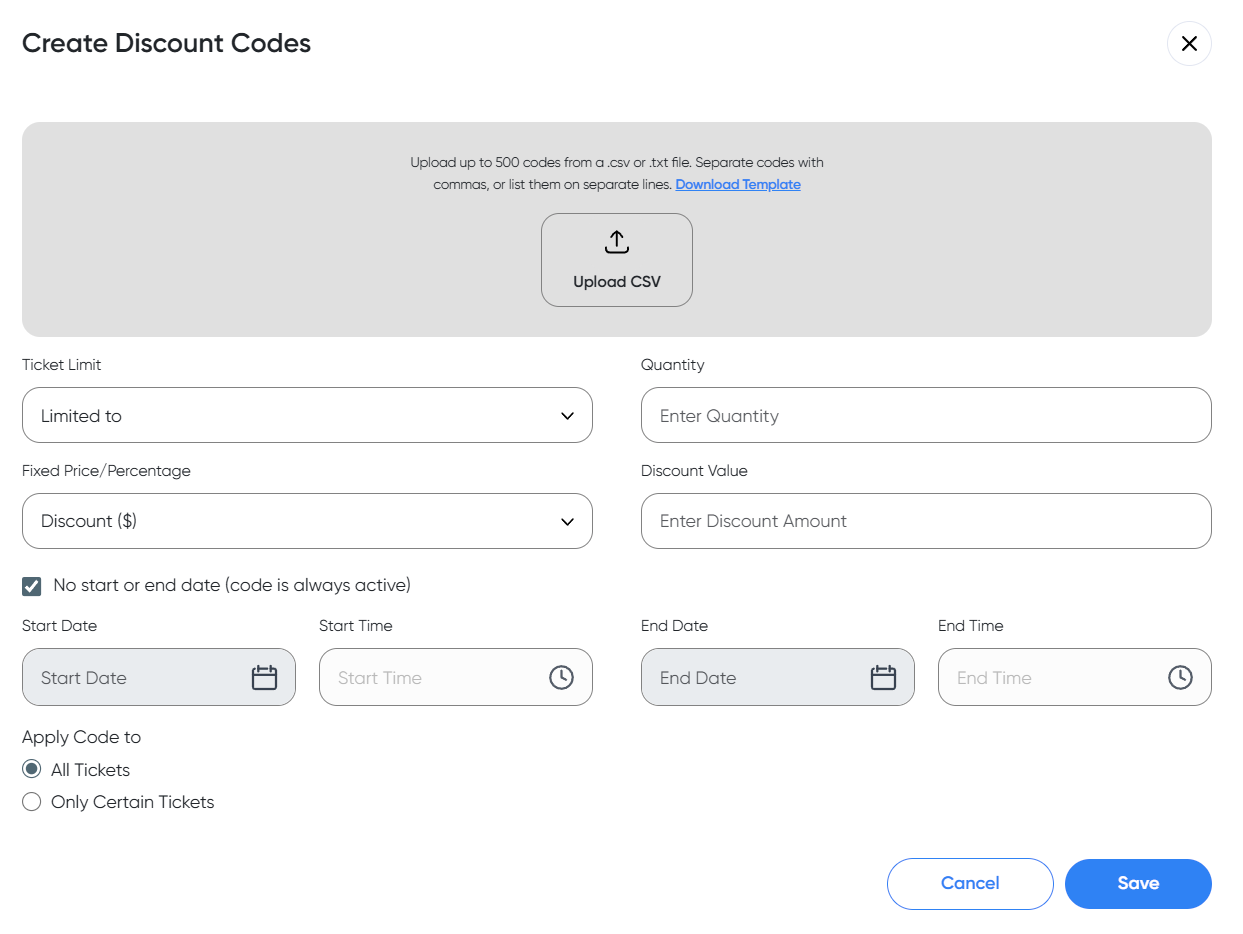
Task: Click the Discount ($) dropdown chevron
Action: (x=567, y=522)
